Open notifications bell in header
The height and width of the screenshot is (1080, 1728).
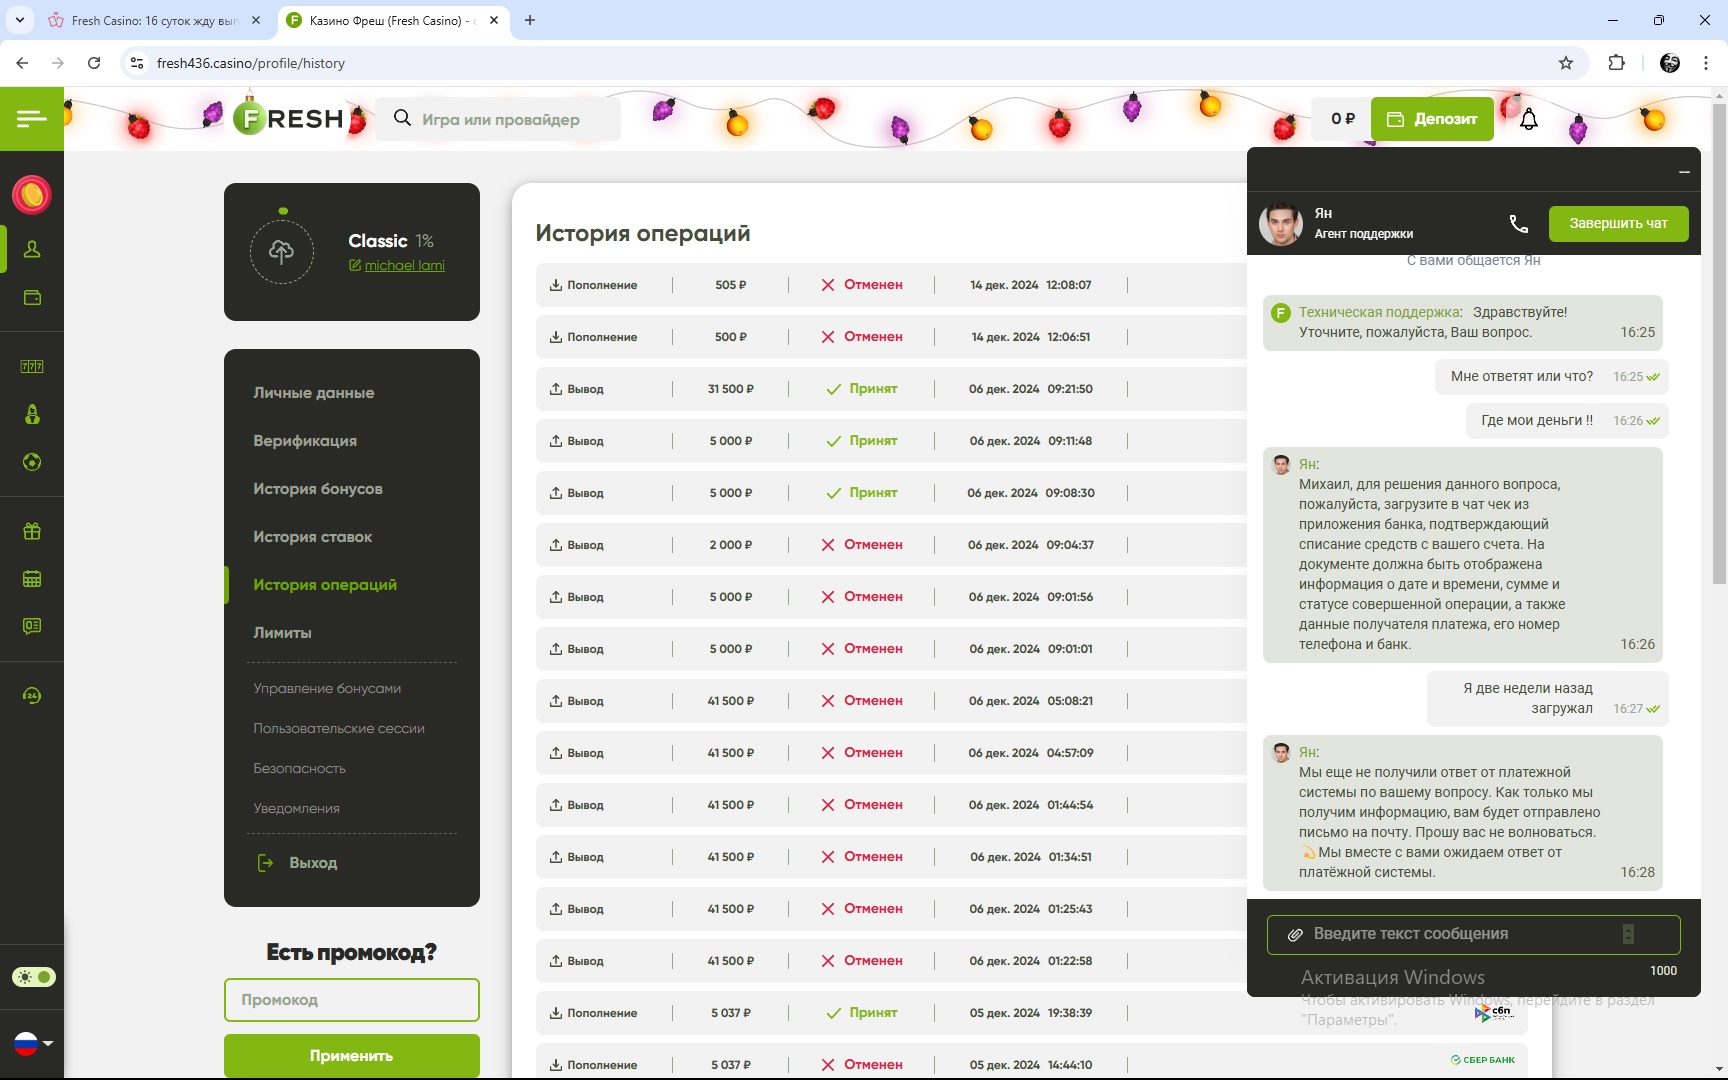[1529, 120]
